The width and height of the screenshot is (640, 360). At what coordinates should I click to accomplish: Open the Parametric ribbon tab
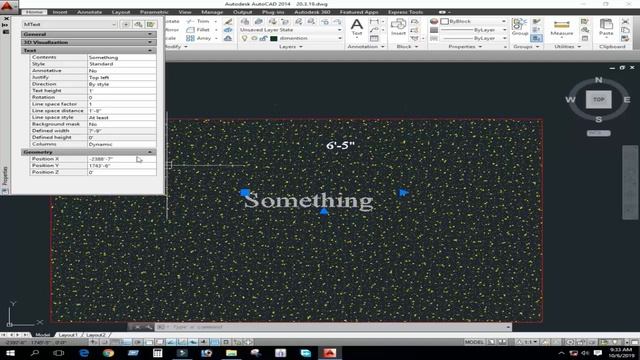point(154,12)
